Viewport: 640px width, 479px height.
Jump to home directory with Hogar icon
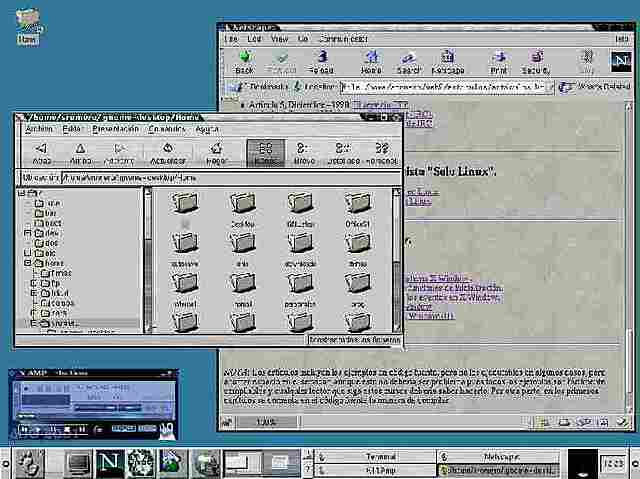pyautogui.click(x=216, y=153)
